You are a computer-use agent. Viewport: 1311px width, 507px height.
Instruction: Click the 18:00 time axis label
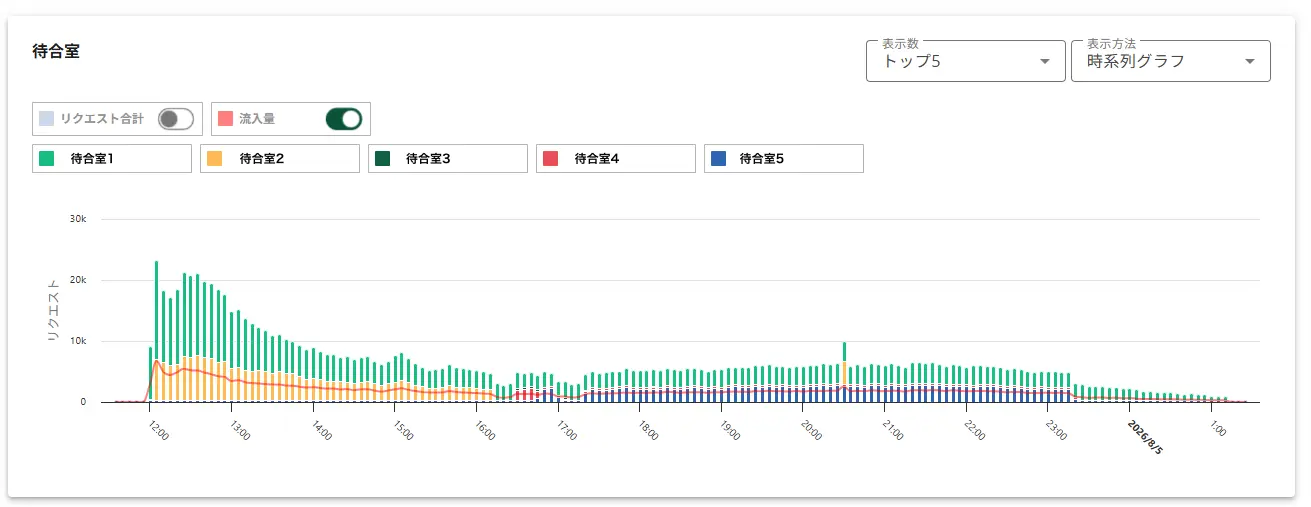point(648,431)
